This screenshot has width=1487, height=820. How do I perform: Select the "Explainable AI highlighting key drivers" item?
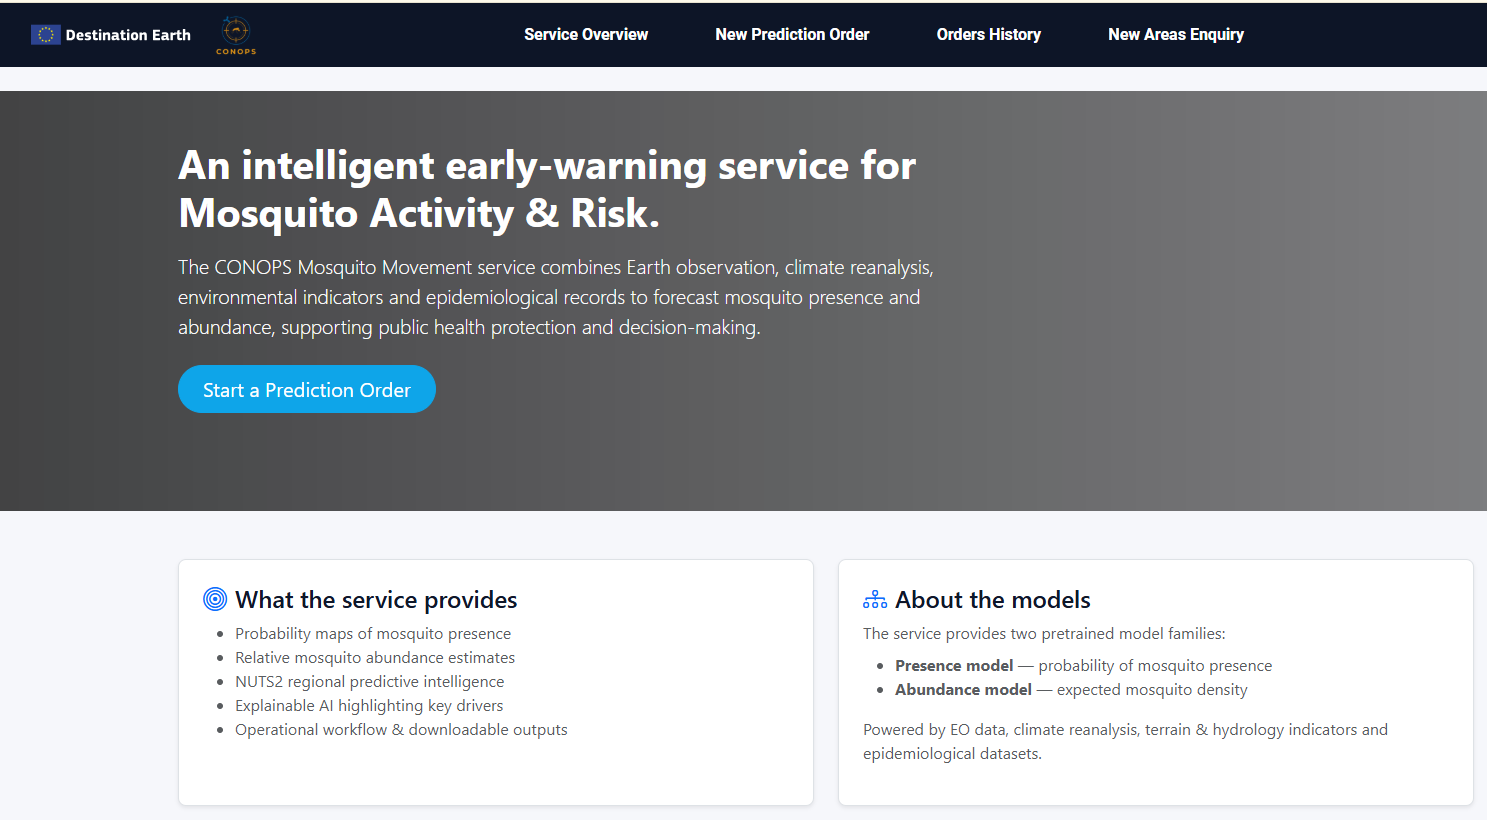(x=369, y=706)
